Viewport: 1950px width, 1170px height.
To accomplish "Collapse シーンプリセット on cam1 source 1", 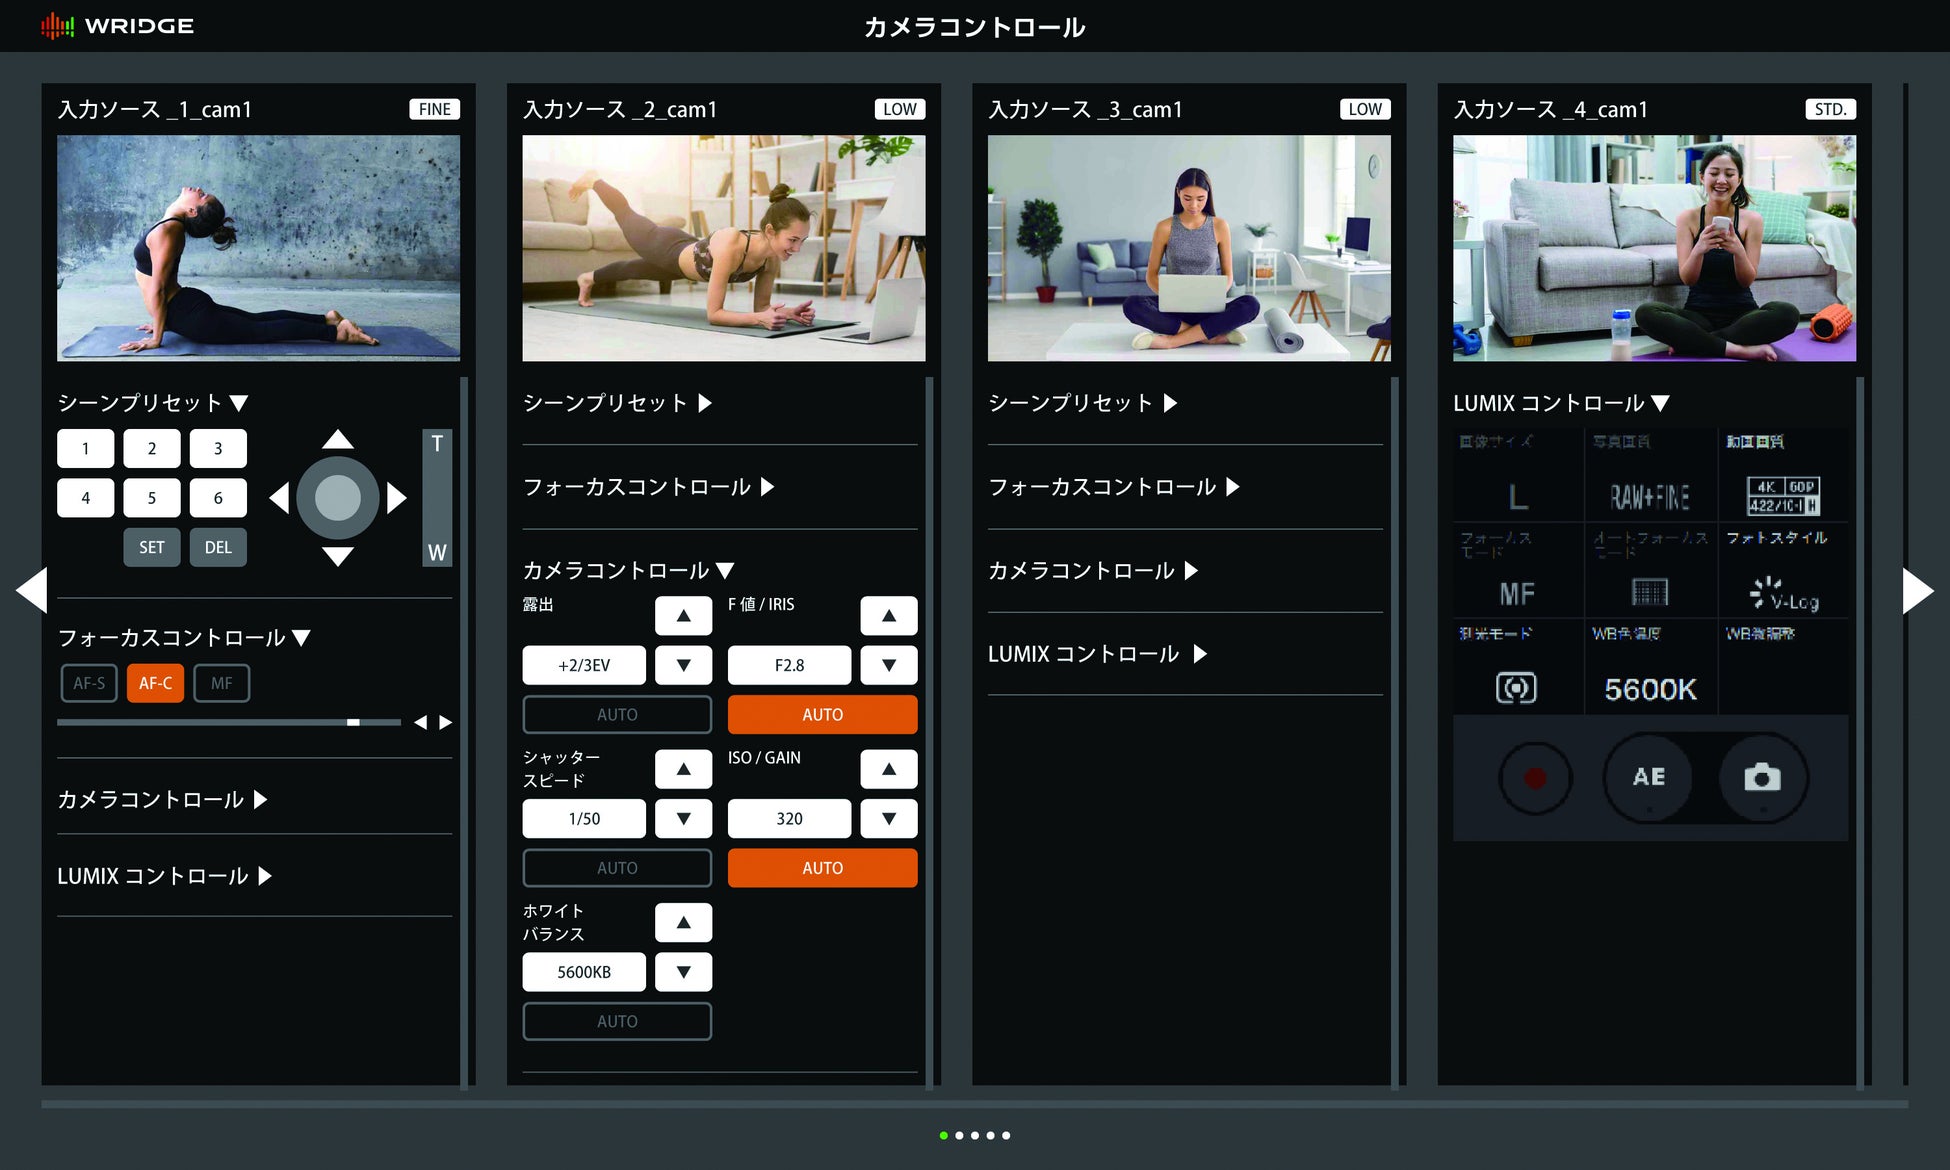I will pyautogui.click(x=152, y=403).
